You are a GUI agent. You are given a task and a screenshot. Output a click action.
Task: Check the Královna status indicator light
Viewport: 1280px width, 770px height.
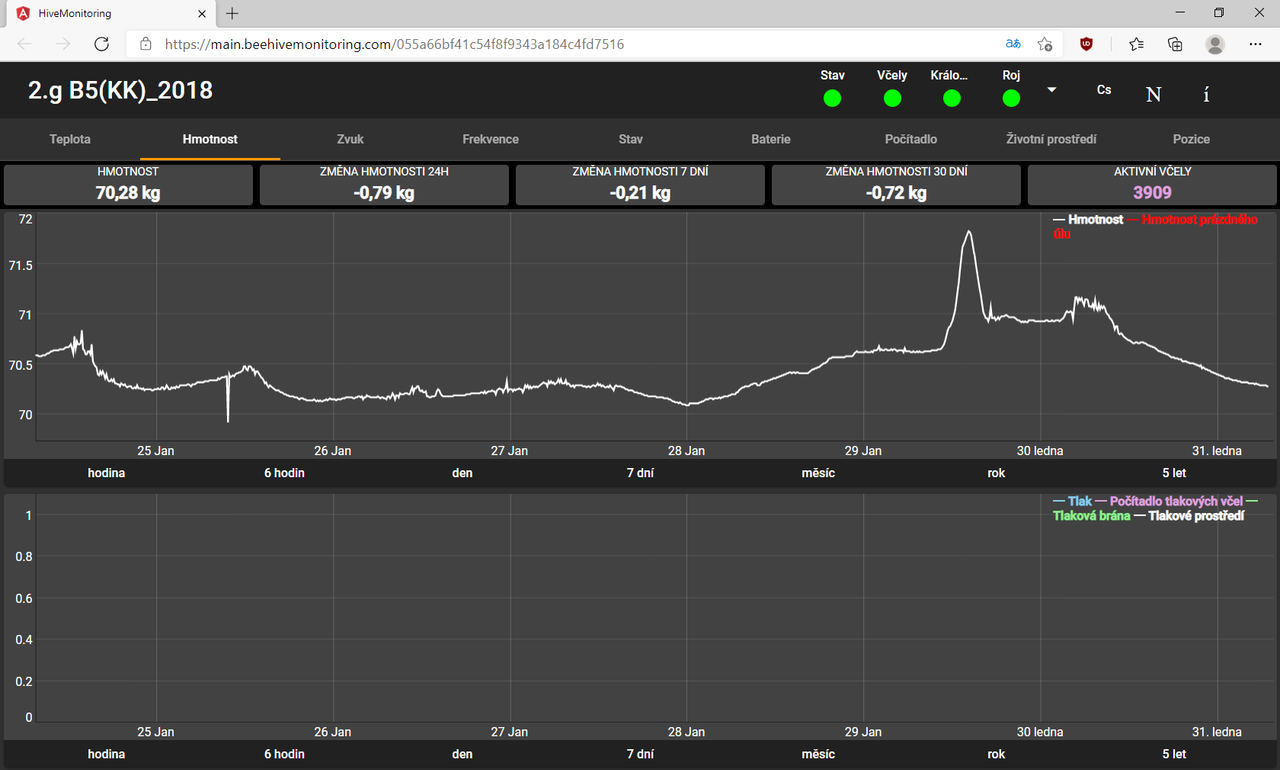(x=951, y=98)
